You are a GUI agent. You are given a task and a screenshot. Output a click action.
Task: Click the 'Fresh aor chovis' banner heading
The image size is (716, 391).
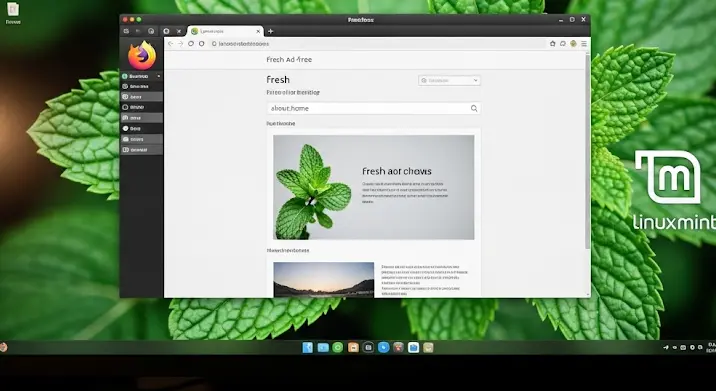click(396, 171)
